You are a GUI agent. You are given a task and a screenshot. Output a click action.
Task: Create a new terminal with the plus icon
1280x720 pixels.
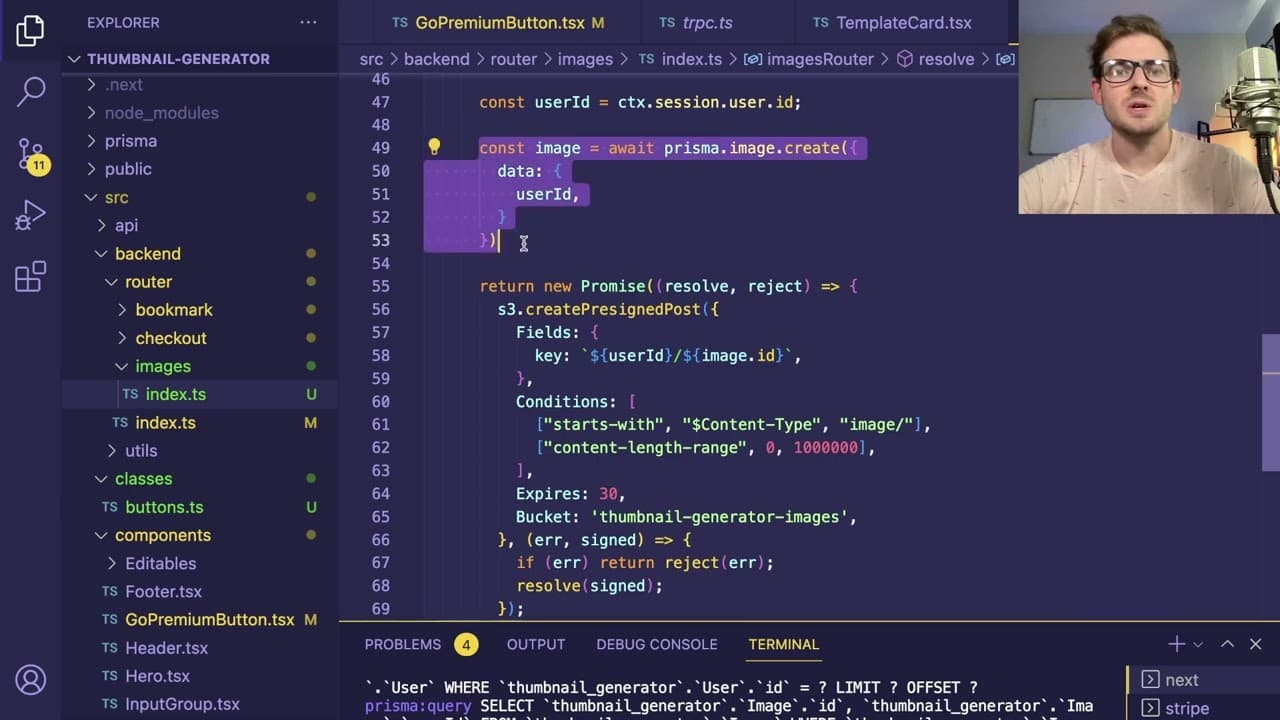click(1177, 644)
